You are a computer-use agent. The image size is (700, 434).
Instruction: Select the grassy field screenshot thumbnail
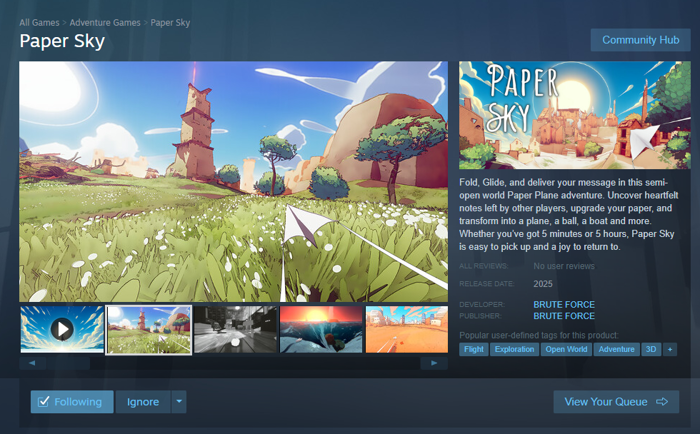tap(149, 330)
